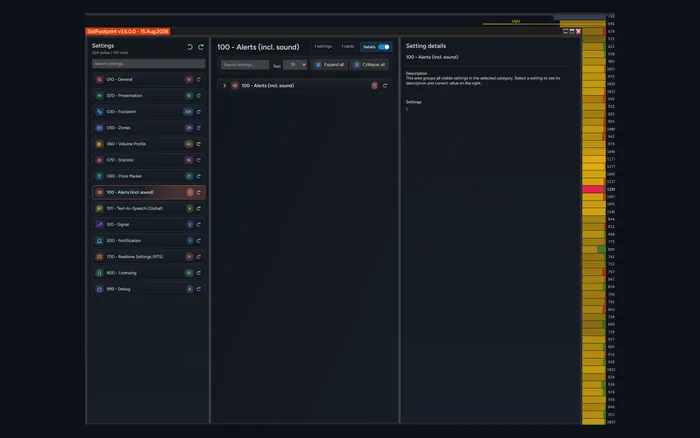Reset the 050 - Zones category

coord(199,128)
